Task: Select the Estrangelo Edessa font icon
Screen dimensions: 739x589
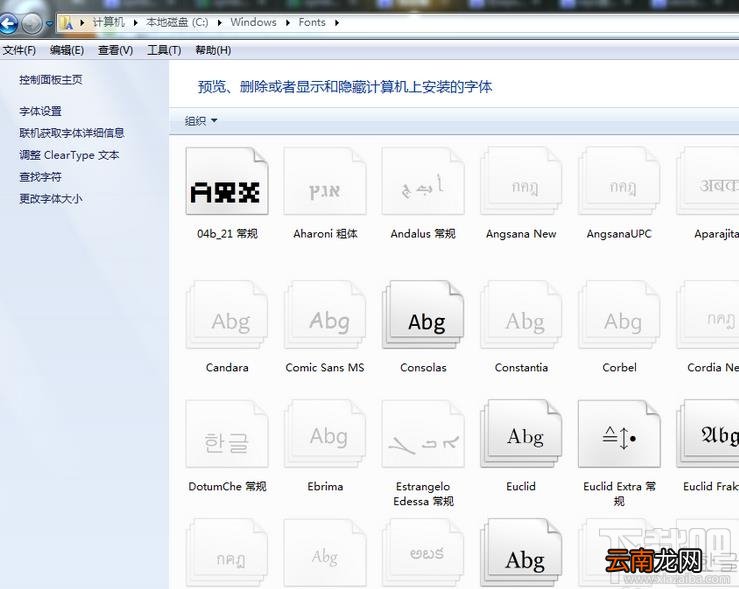Action: tap(423, 434)
